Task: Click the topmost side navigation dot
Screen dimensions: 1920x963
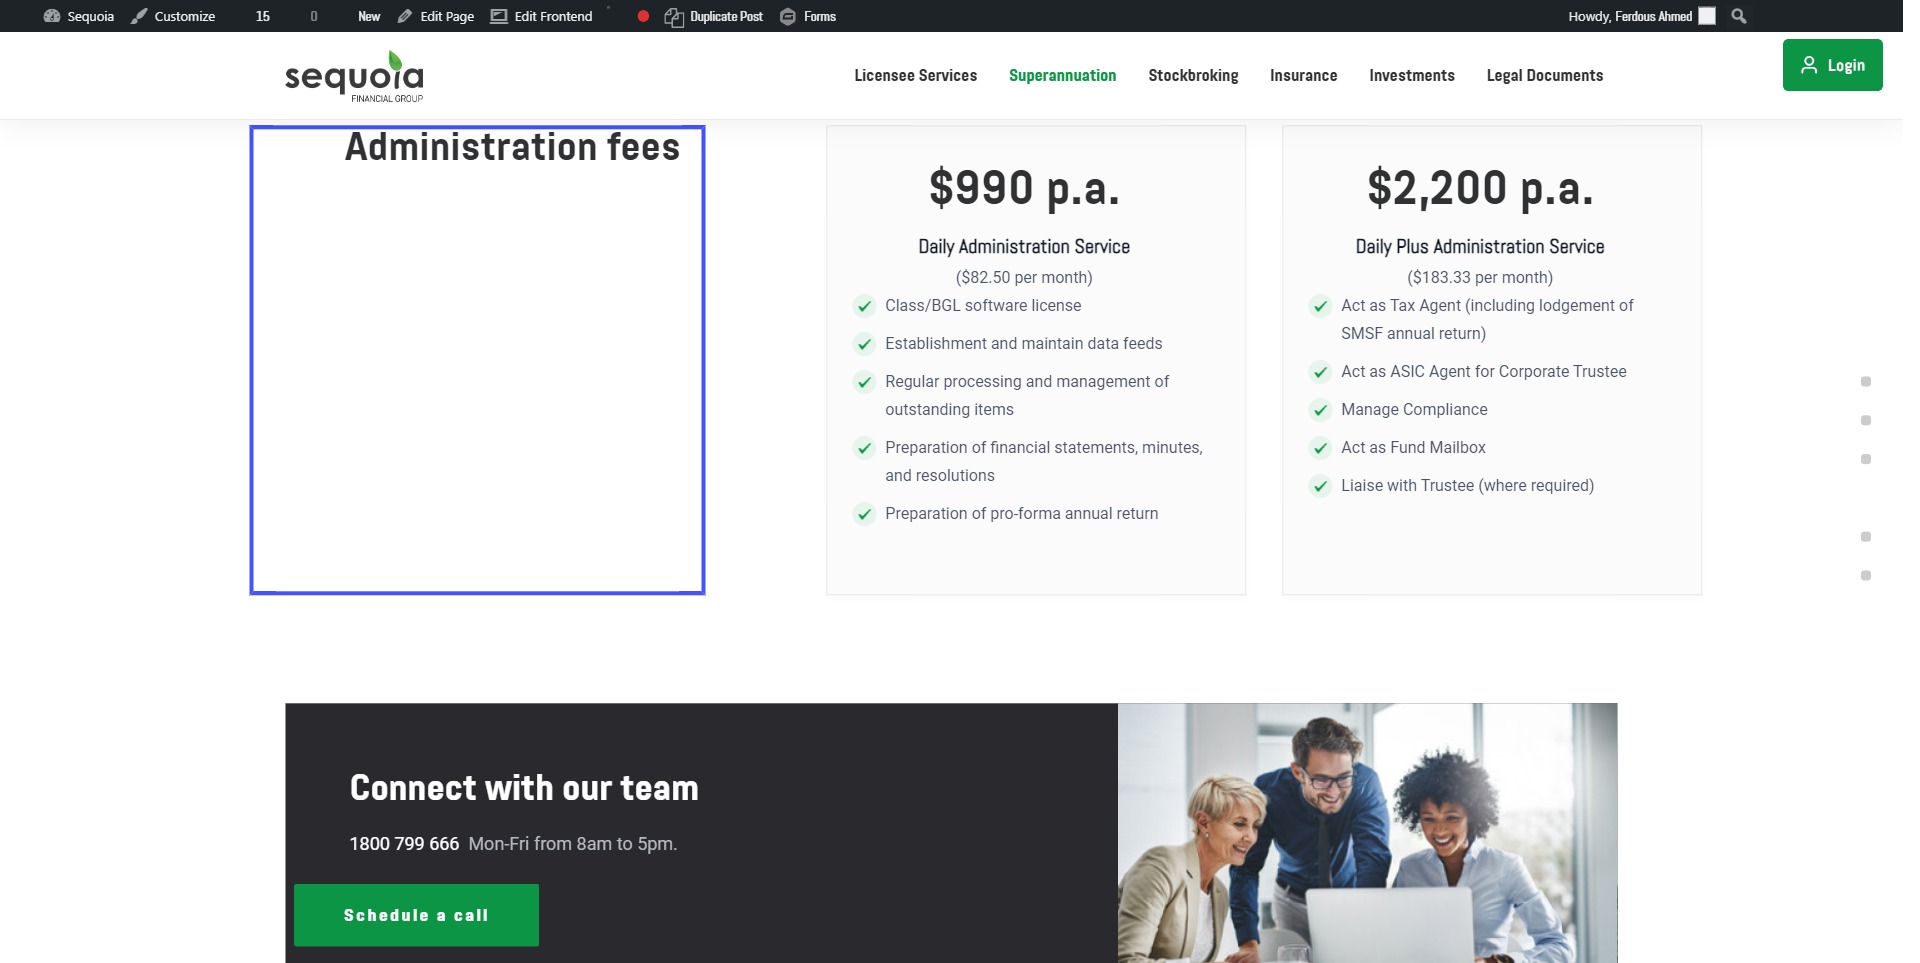Action: (1865, 382)
